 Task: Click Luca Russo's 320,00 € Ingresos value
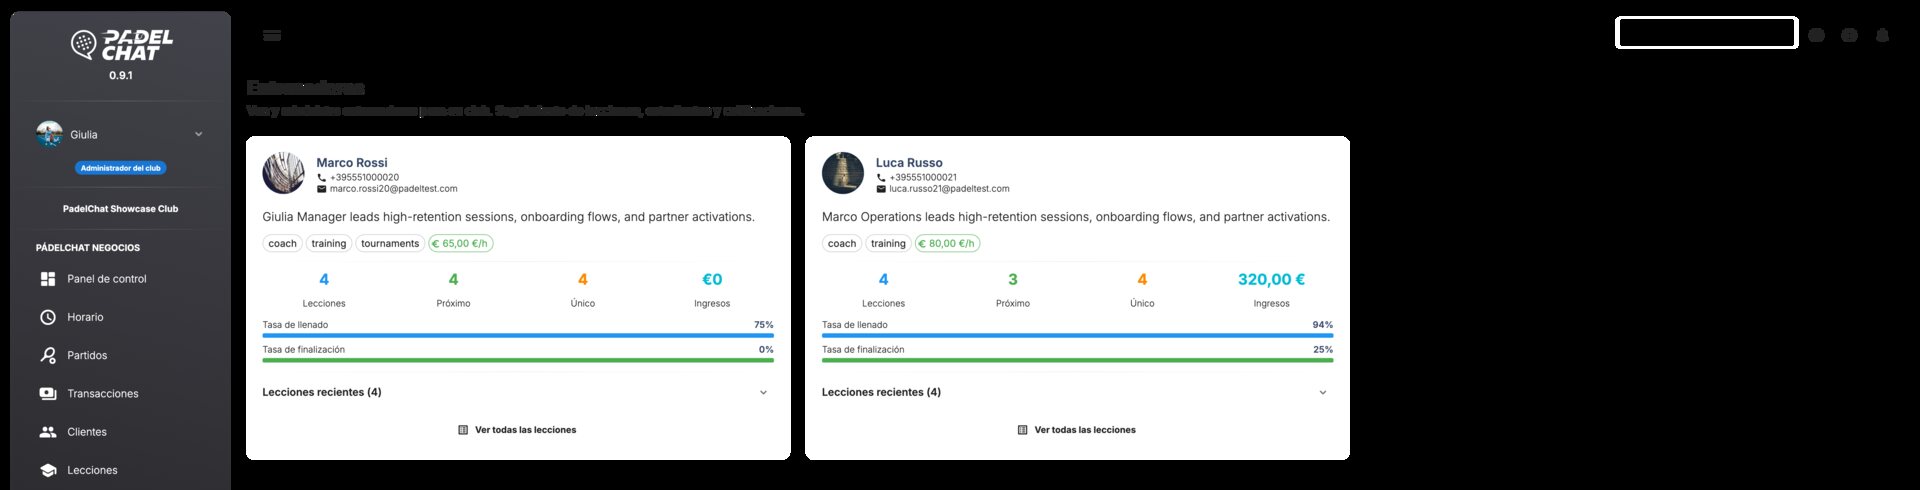coord(1271,279)
